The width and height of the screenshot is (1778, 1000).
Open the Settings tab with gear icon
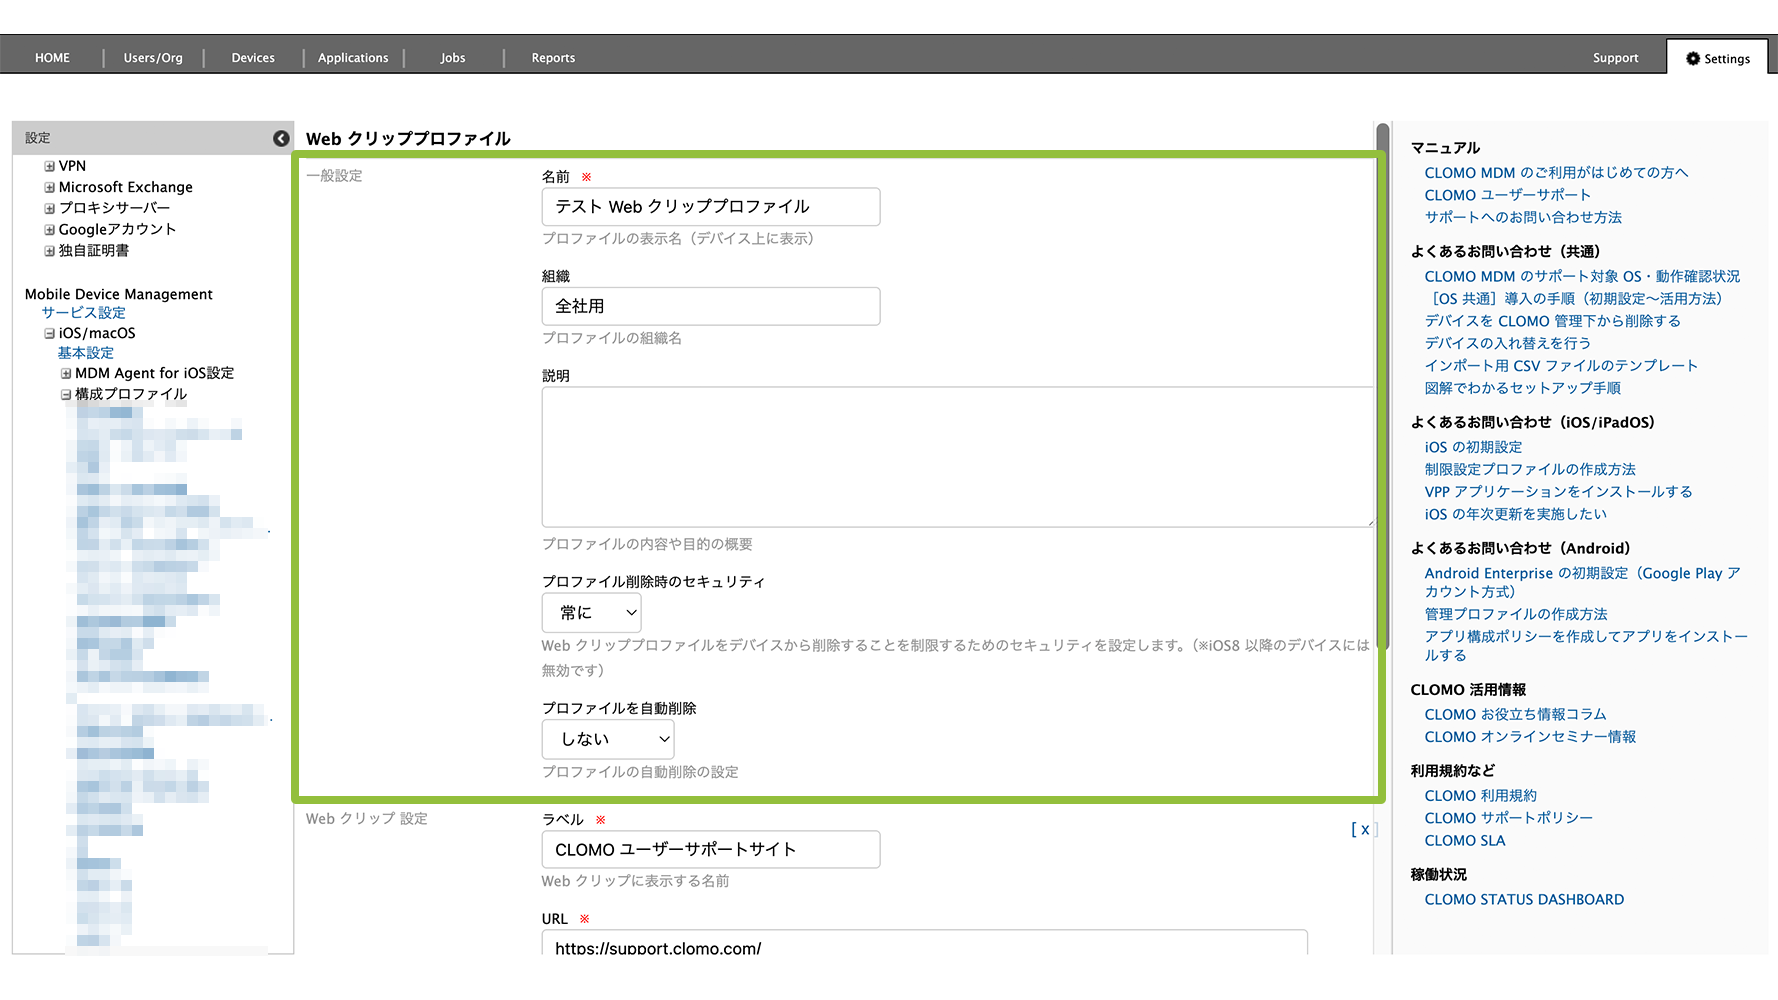click(x=1718, y=58)
